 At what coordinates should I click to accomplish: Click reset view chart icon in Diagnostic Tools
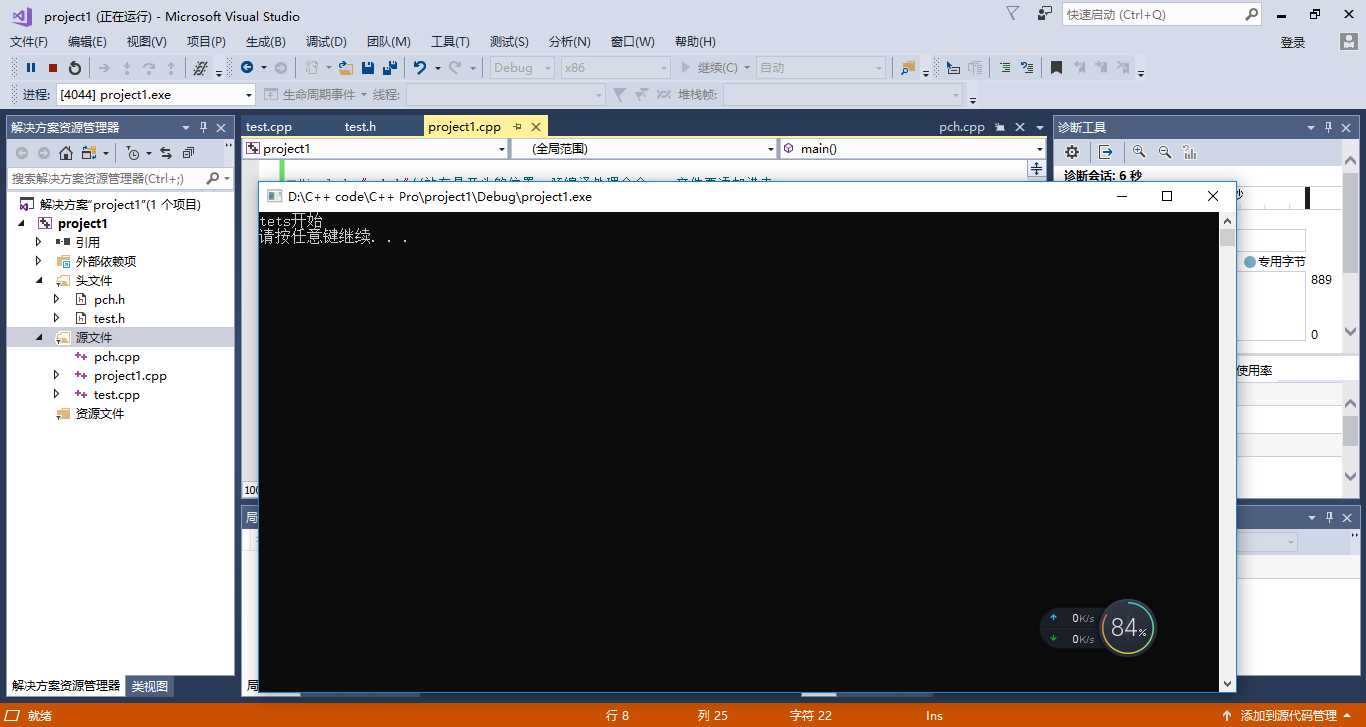click(x=1189, y=152)
